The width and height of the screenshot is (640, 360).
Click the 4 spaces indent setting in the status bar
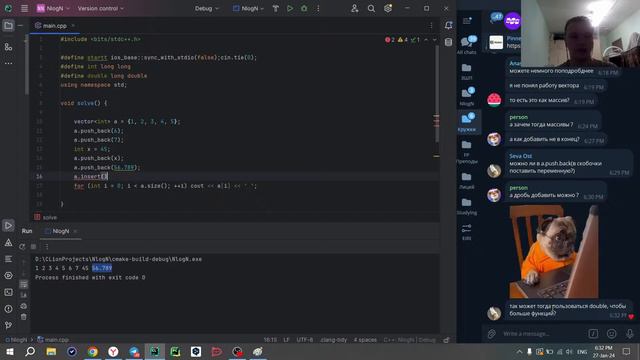(x=365, y=340)
